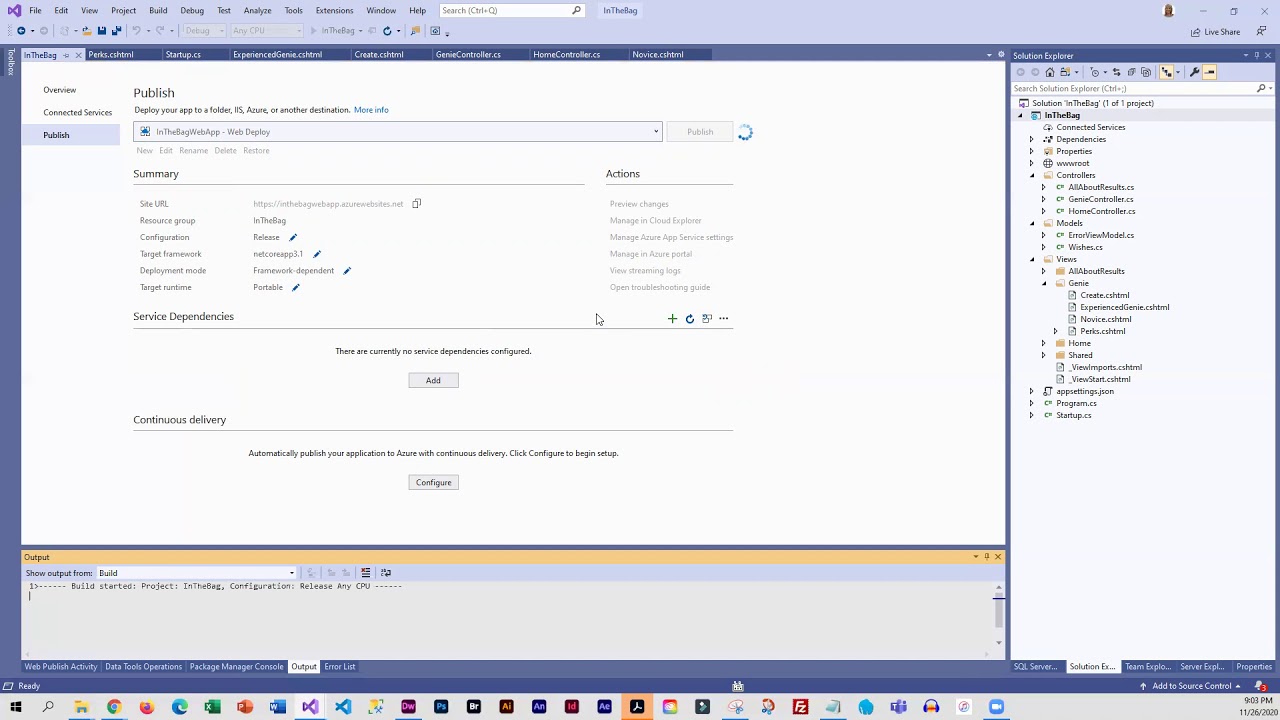Click the Sync with Active Document icon

(x=1117, y=72)
